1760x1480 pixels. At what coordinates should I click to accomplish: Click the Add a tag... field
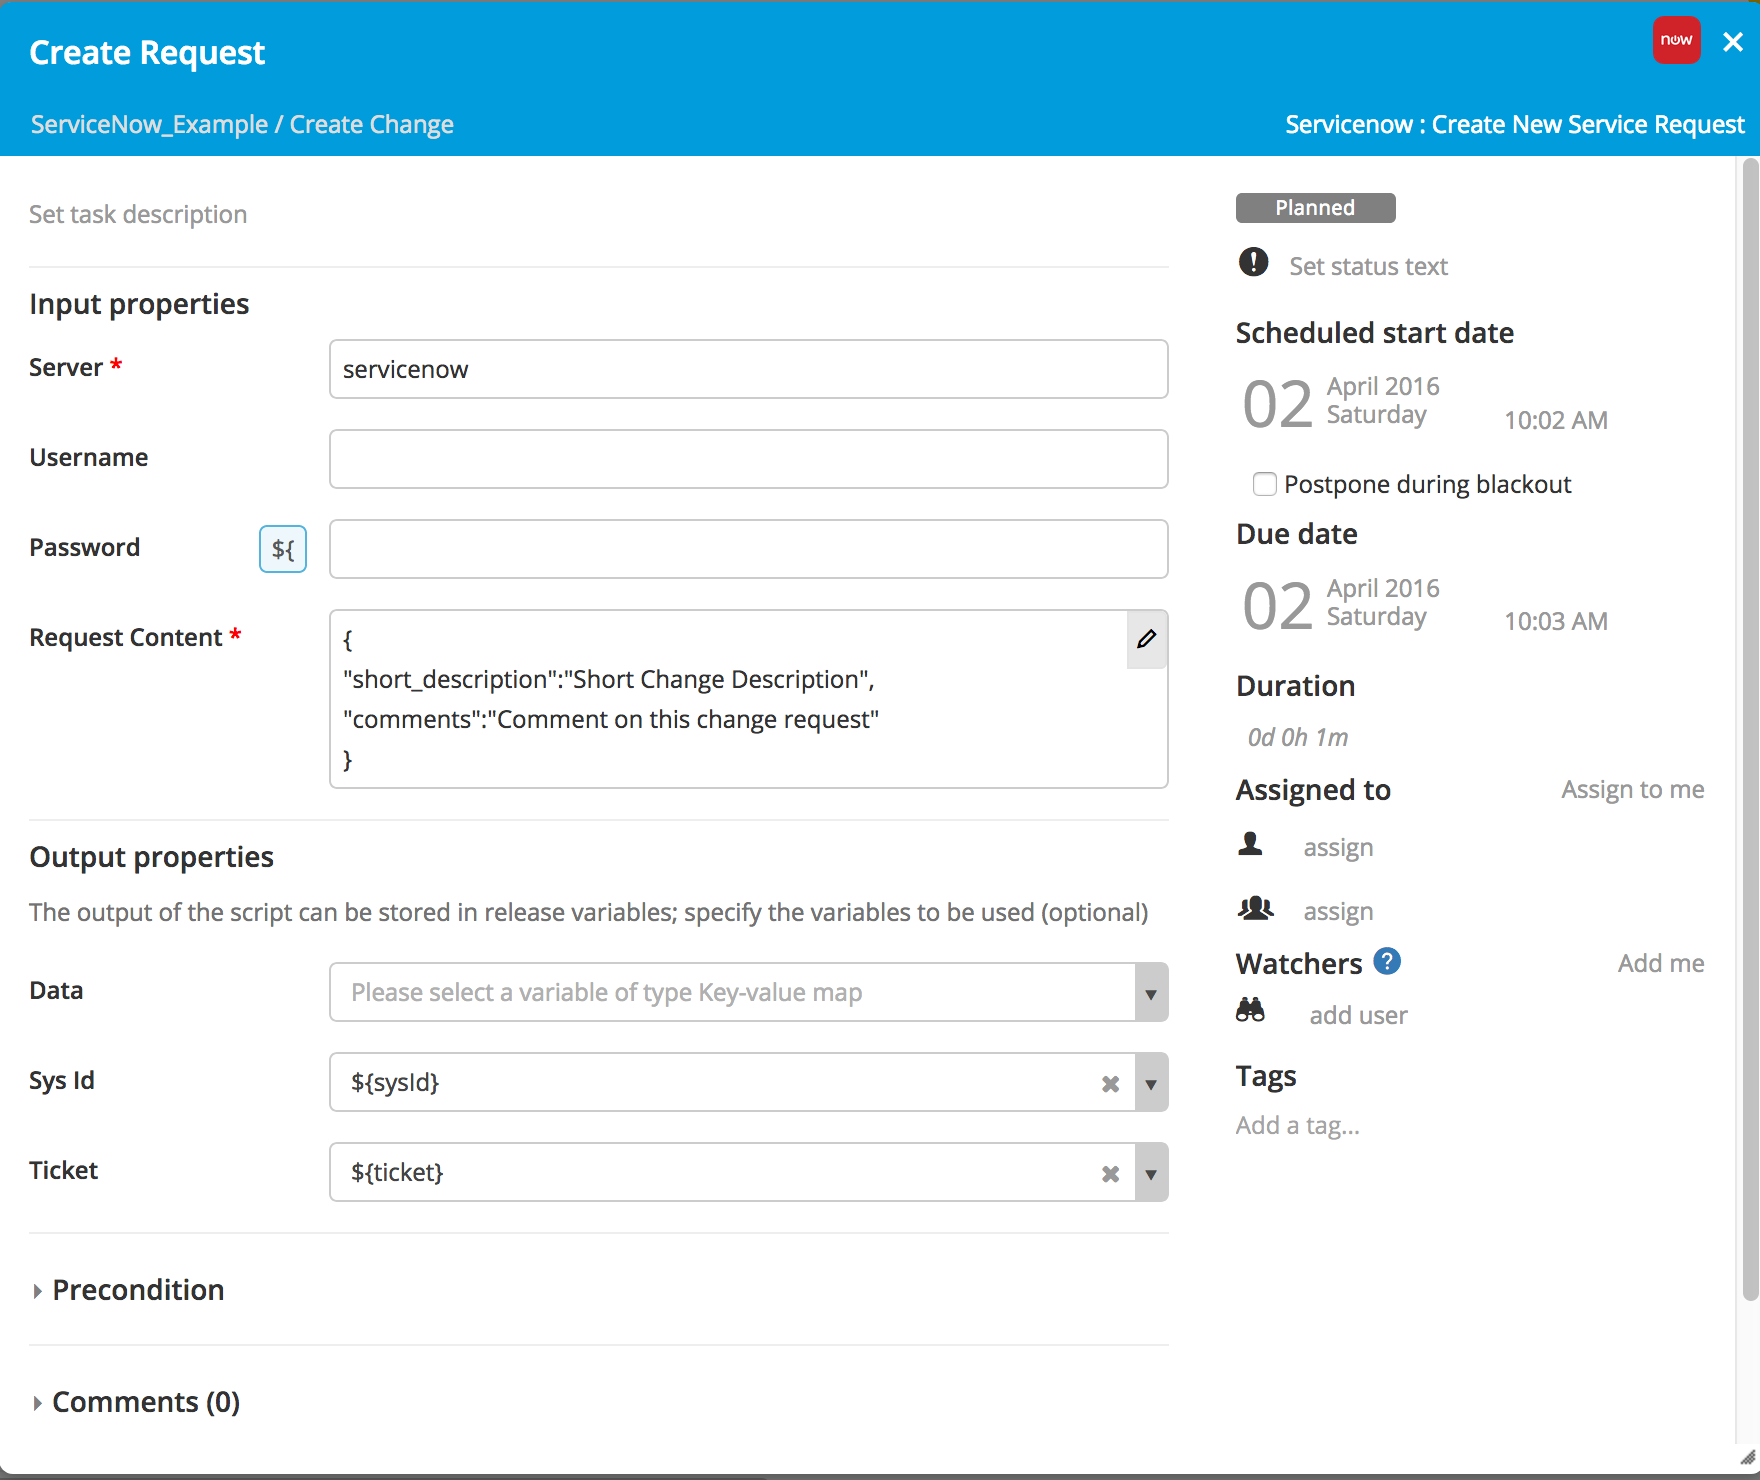pos(1297,1125)
